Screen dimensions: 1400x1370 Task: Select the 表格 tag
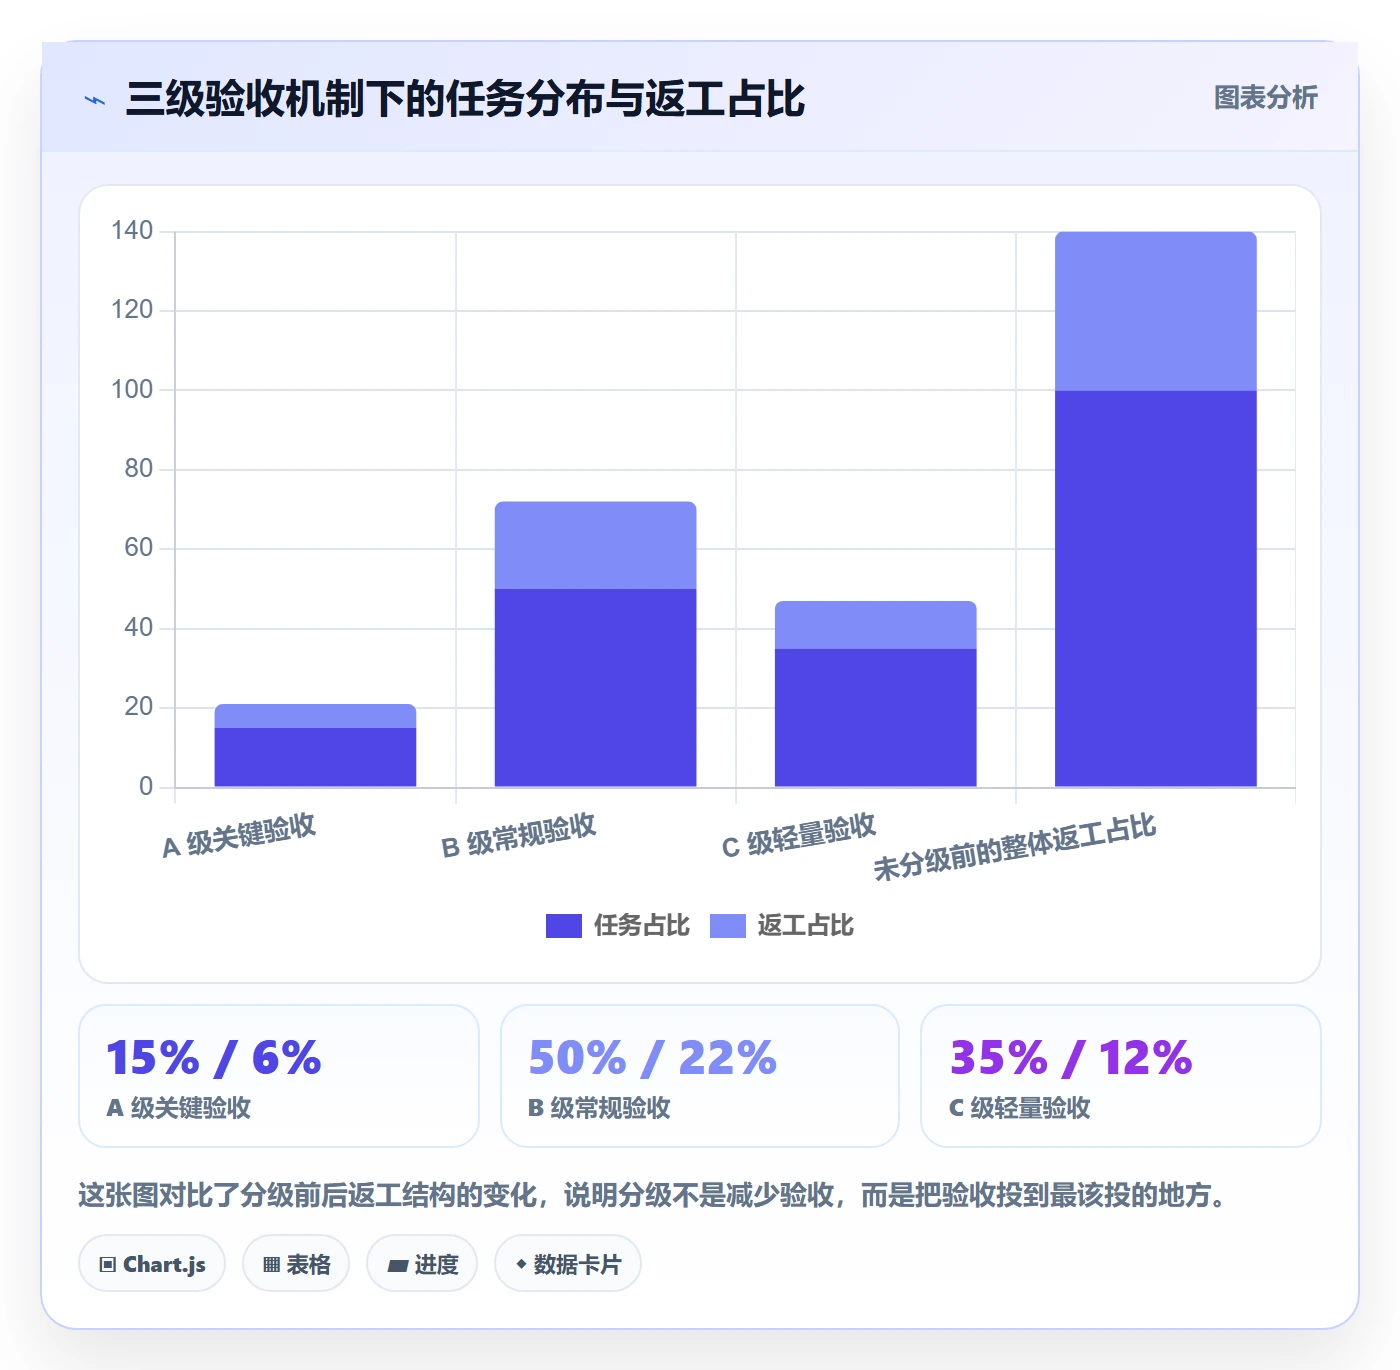point(296,1264)
